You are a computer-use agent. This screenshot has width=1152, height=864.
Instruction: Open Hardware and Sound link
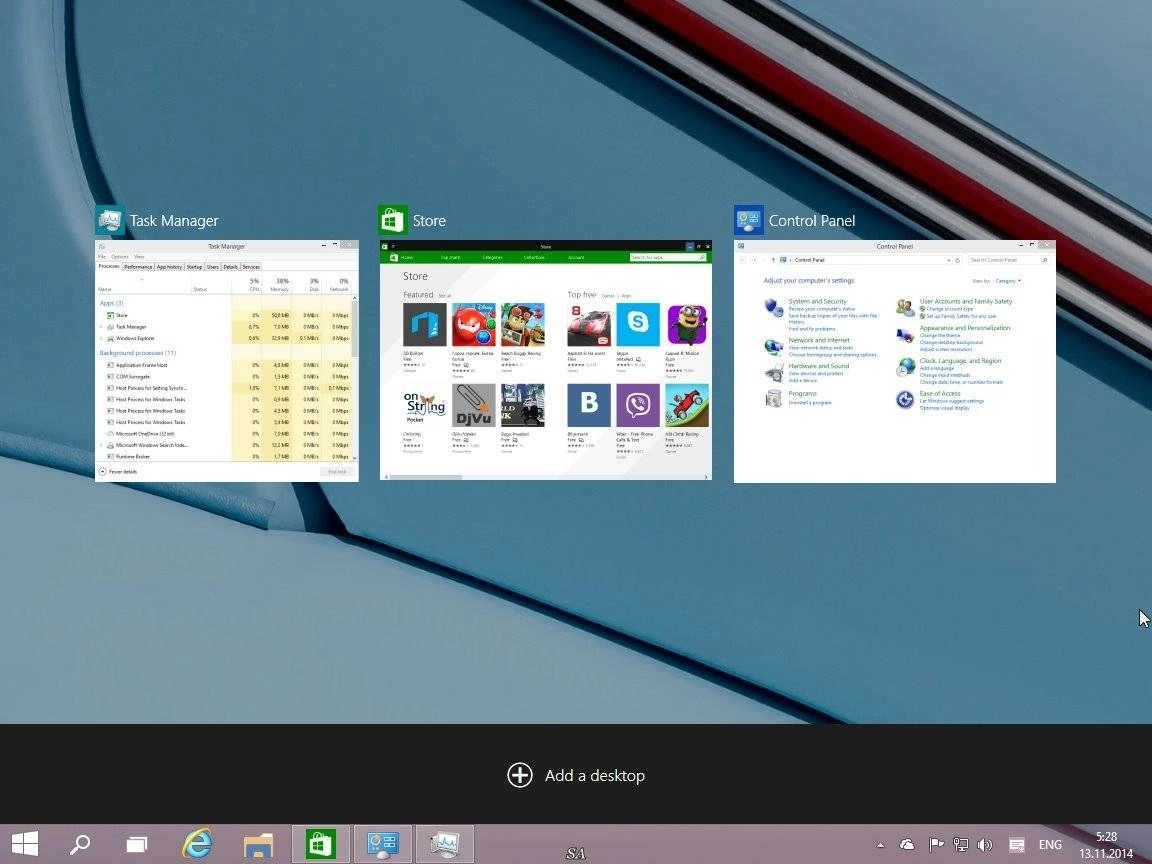click(x=818, y=366)
